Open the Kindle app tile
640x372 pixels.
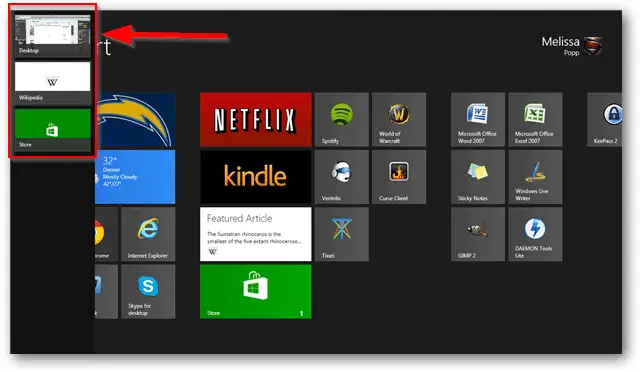pos(256,177)
